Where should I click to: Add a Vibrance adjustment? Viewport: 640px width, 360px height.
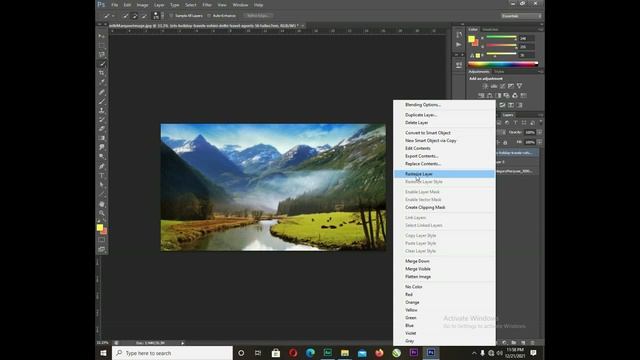tap(519, 86)
